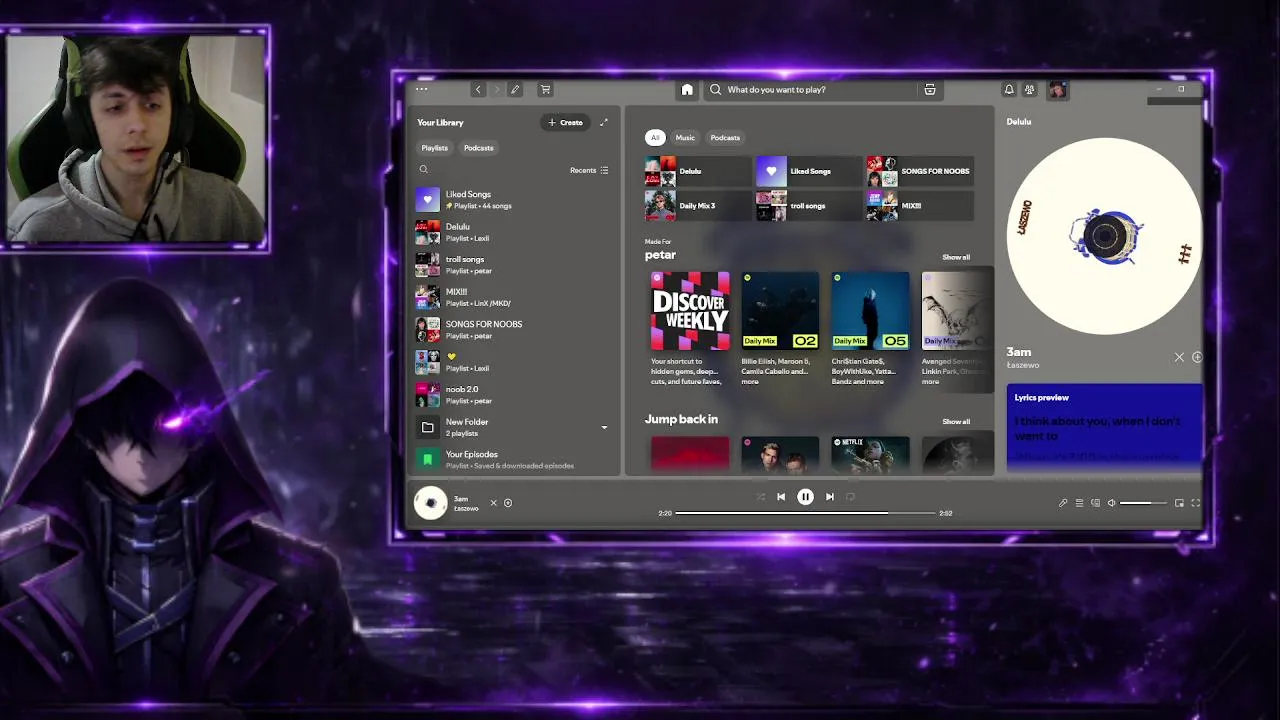Click the search input field
Viewport: 1280px width, 720px height.
[x=823, y=89]
